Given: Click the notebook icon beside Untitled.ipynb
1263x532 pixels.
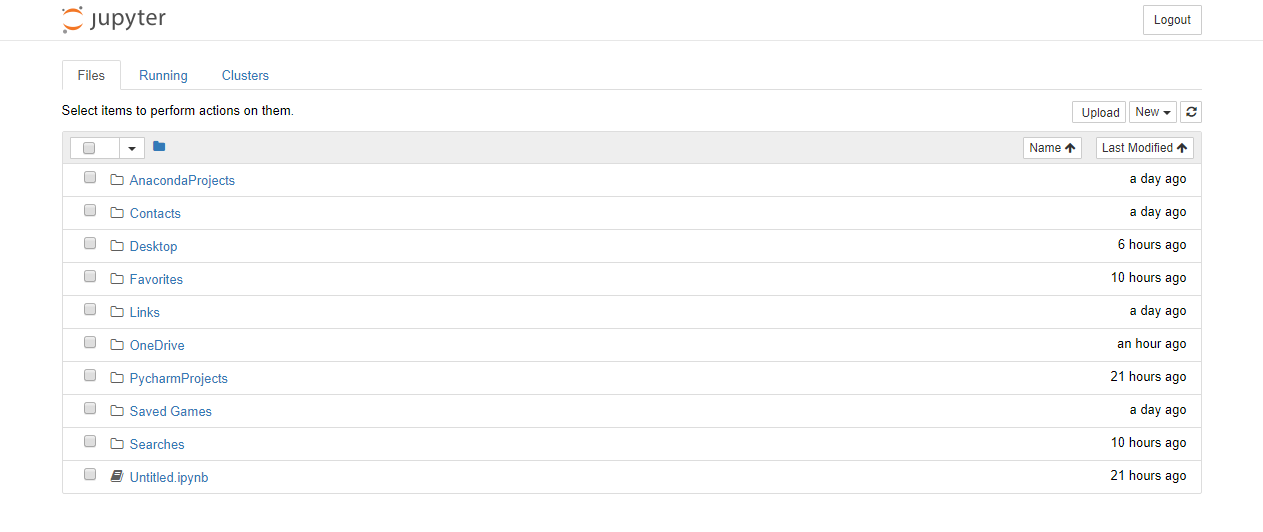Looking at the screenshot, I should click(117, 477).
